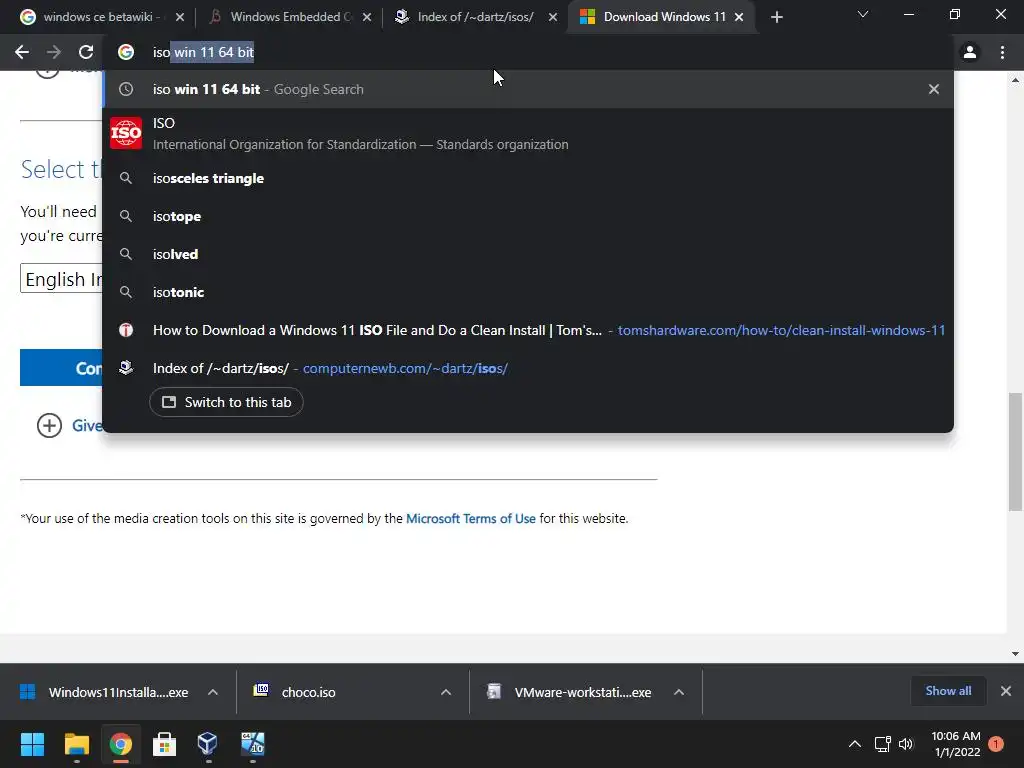
Task: Click the blue Confirm button
Action: click(61, 368)
